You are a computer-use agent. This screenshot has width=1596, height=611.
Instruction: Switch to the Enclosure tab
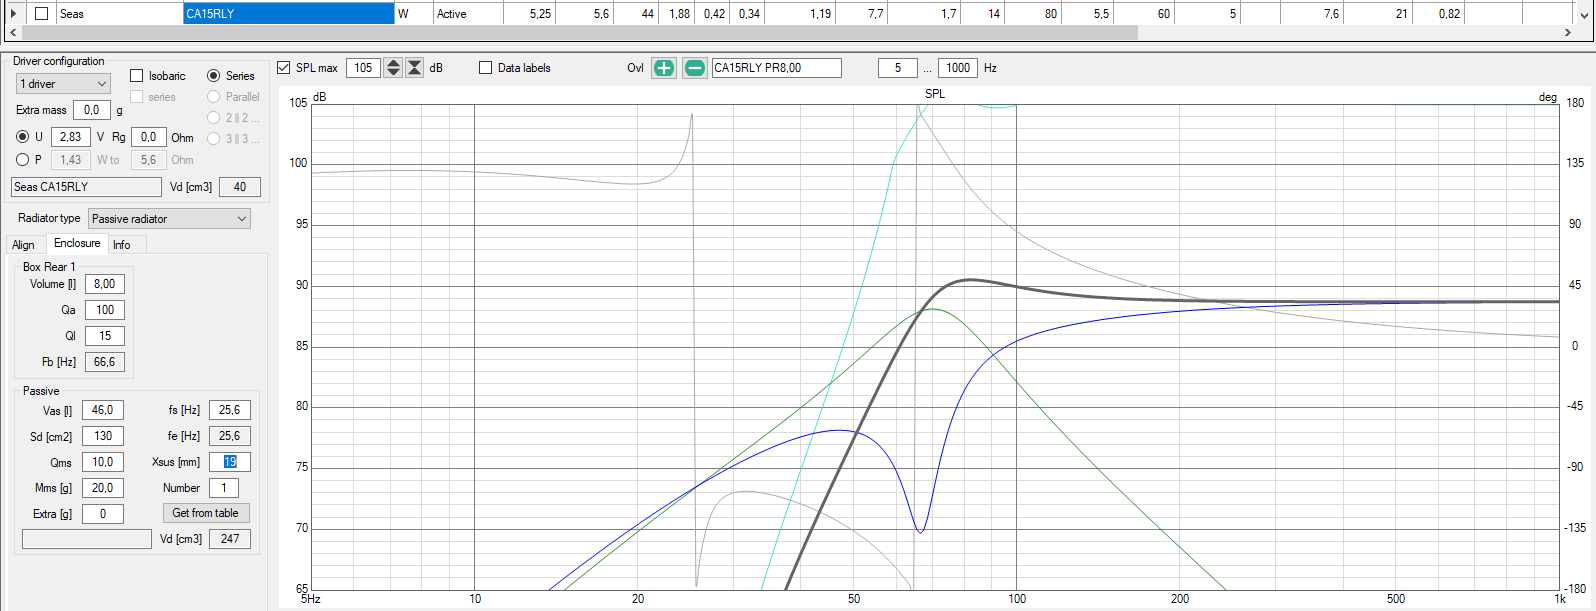77,243
